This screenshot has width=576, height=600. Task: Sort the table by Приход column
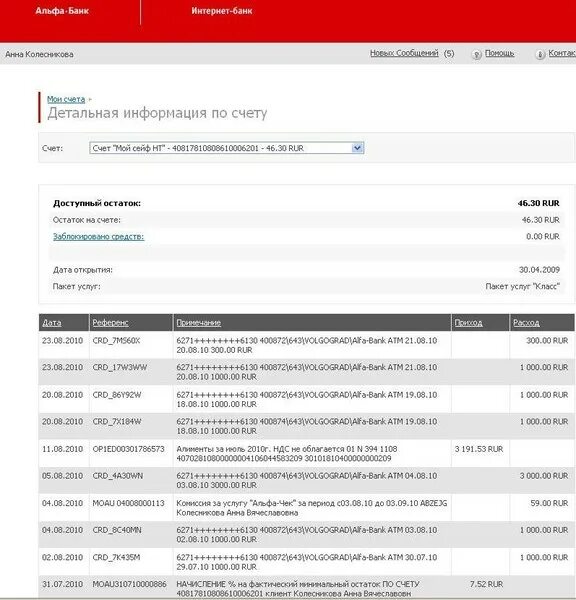(x=468, y=323)
